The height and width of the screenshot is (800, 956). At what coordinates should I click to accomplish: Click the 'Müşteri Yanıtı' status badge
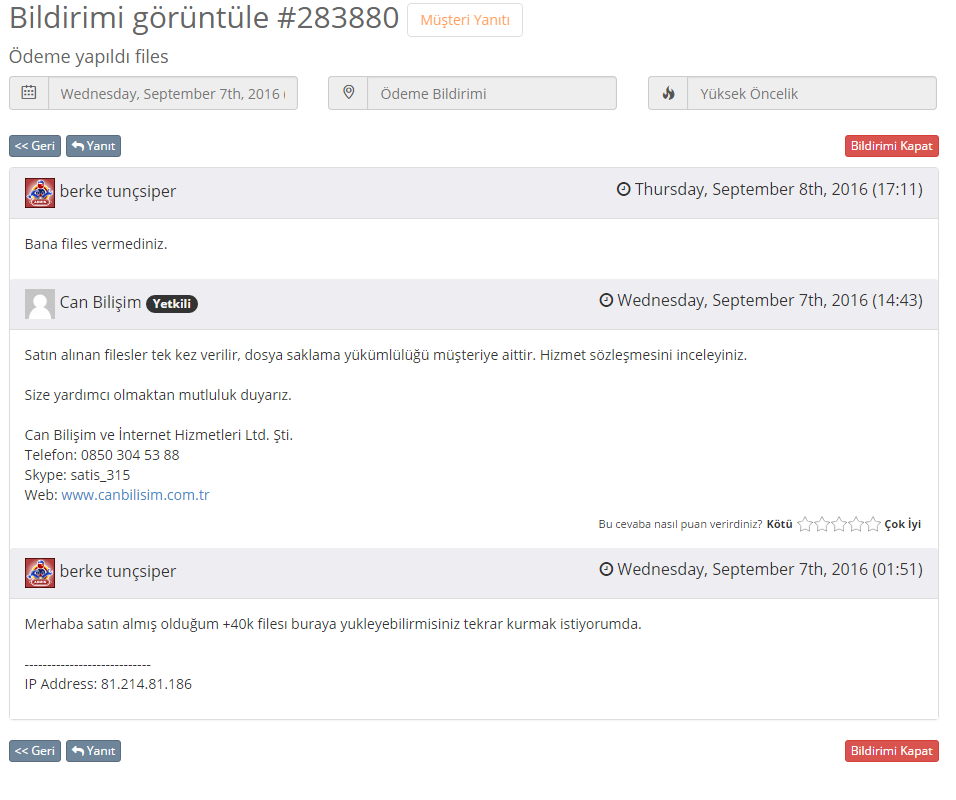click(x=465, y=20)
